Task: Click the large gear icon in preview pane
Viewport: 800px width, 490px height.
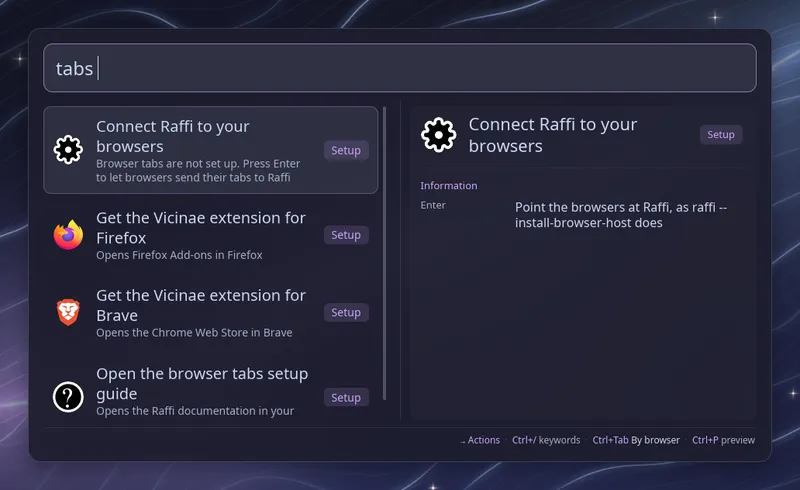Action: coord(438,135)
